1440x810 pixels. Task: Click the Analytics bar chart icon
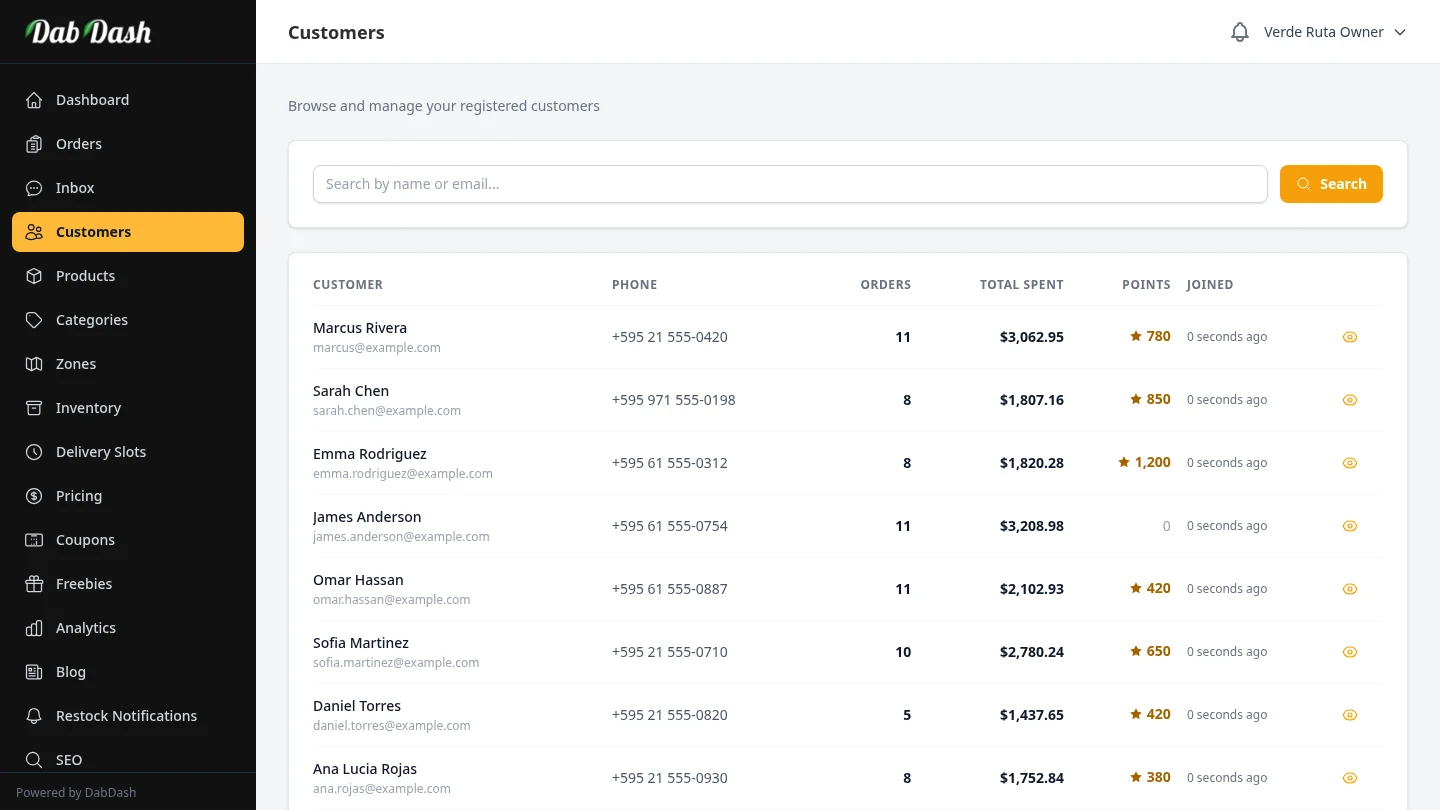[x=34, y=628]
